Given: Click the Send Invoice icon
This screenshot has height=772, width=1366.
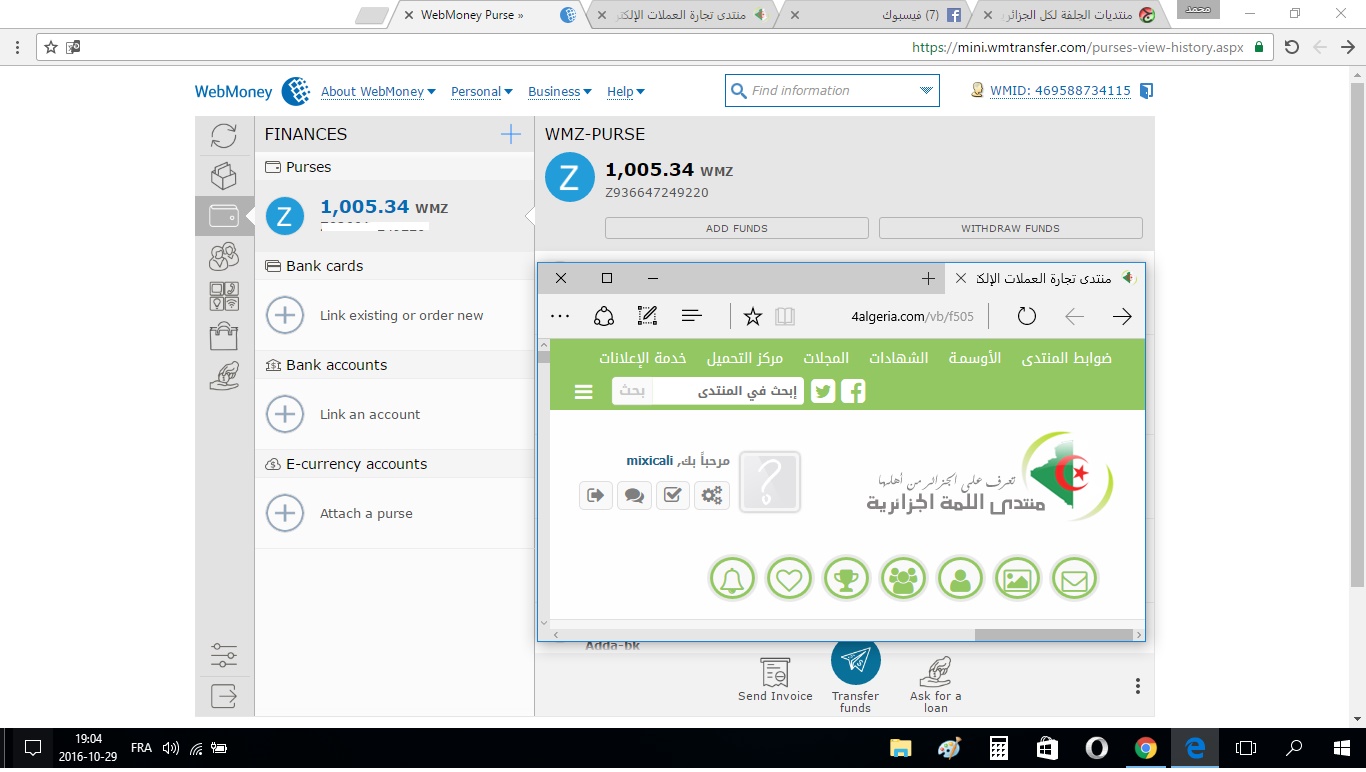Looking at the screenshot, I should pos(775,672).
